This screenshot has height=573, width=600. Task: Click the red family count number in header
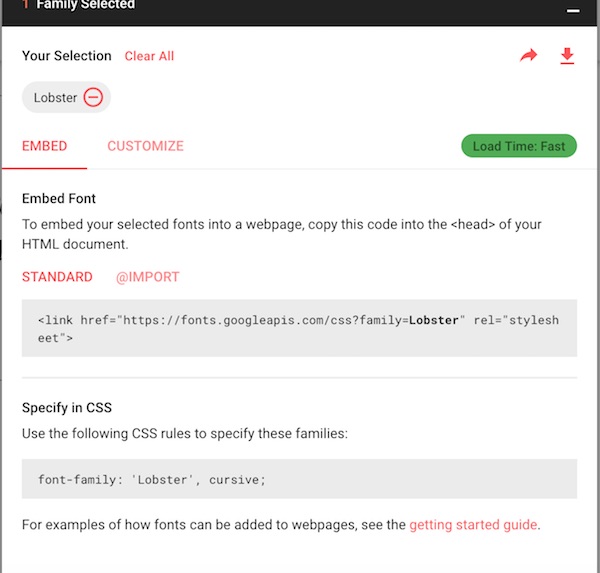(x=25, y=4)
